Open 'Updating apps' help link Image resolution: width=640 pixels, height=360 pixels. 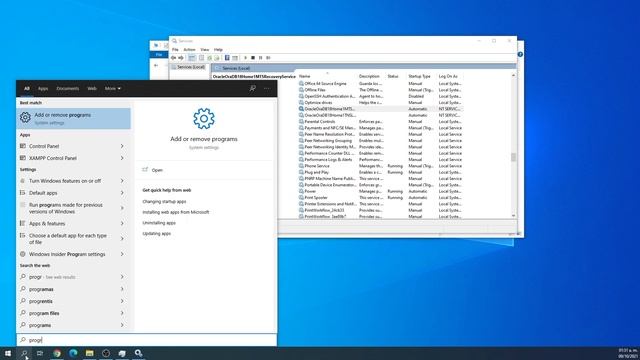[x=156, y=233]
